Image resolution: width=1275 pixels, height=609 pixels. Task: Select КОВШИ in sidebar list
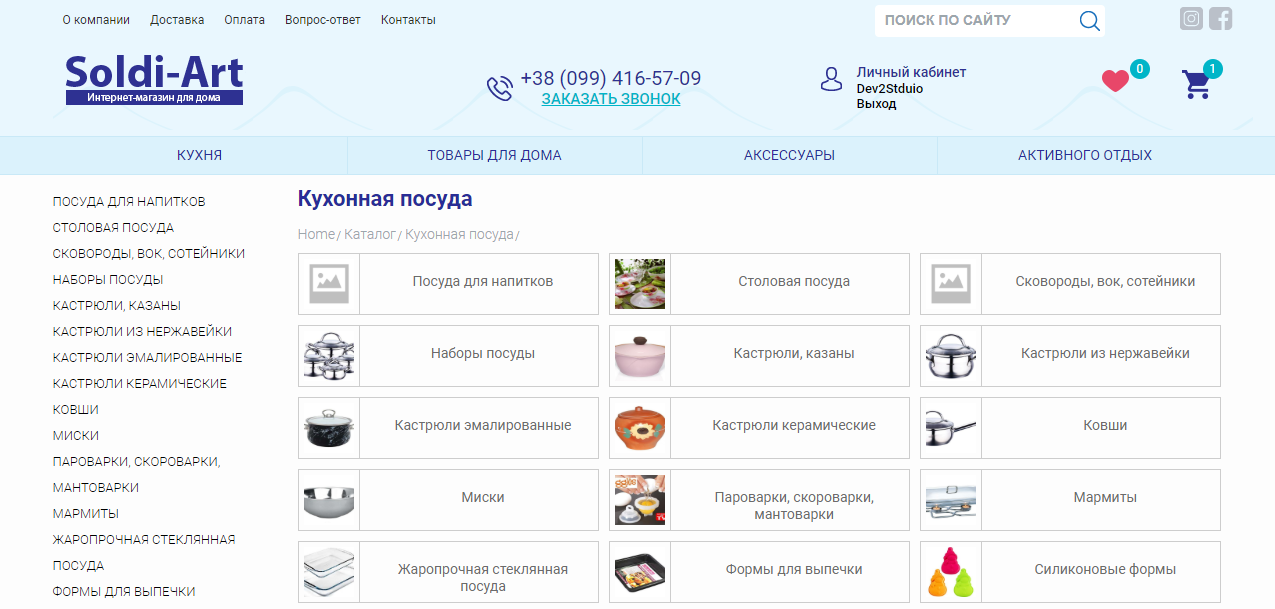tap(76, 410)
